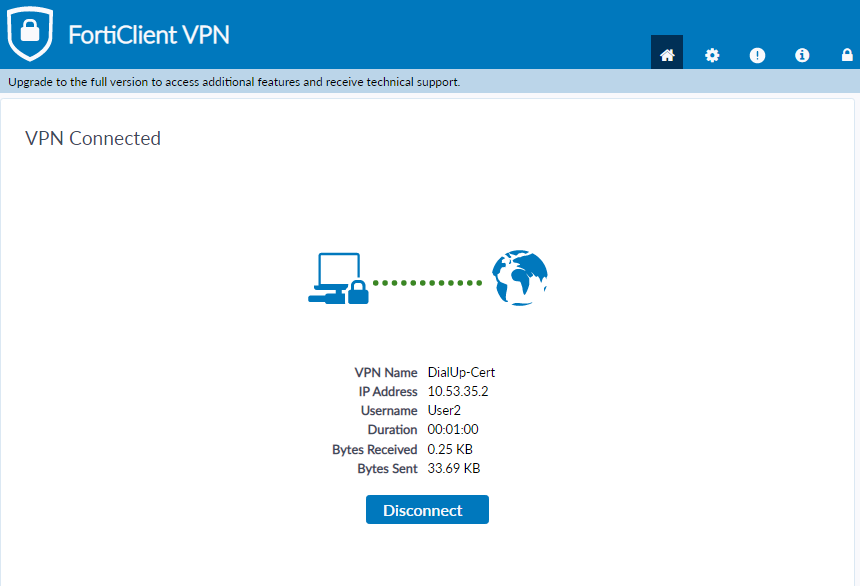Click the VPN Connected heading
This screenshot has height=586, width=860.
coord(93,139)
